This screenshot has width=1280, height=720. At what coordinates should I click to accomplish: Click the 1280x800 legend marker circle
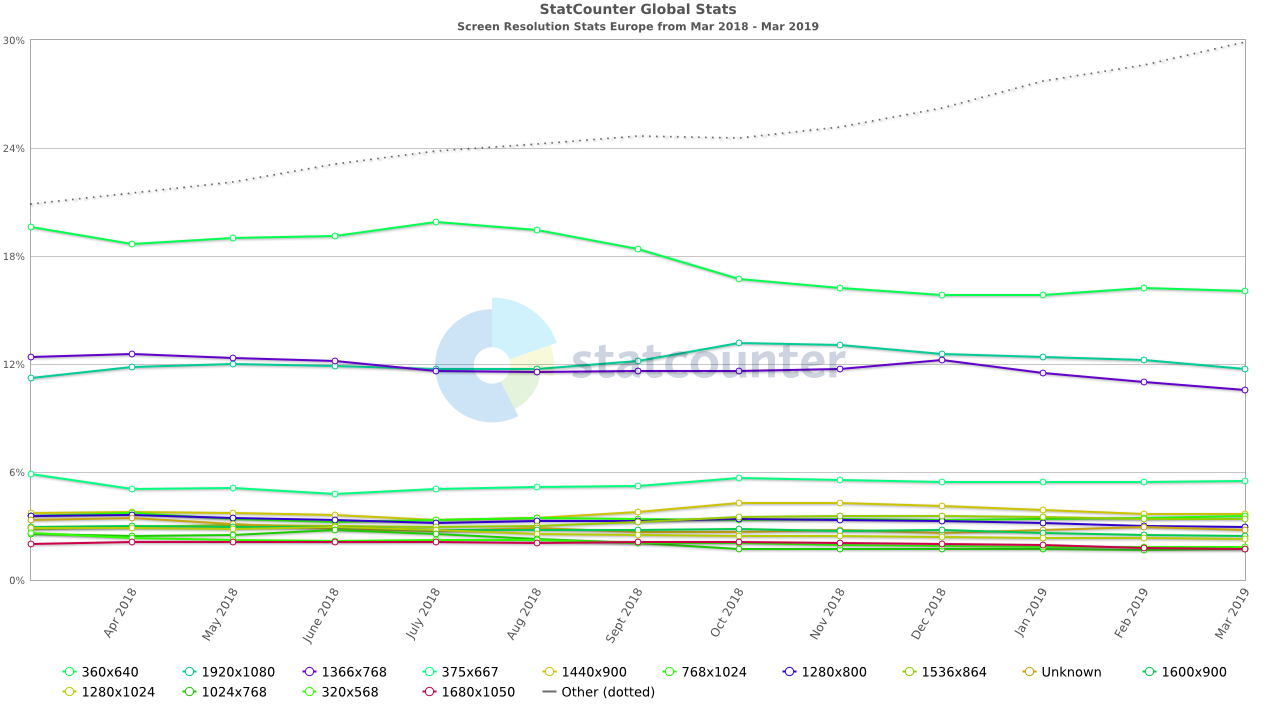[789, 672]
